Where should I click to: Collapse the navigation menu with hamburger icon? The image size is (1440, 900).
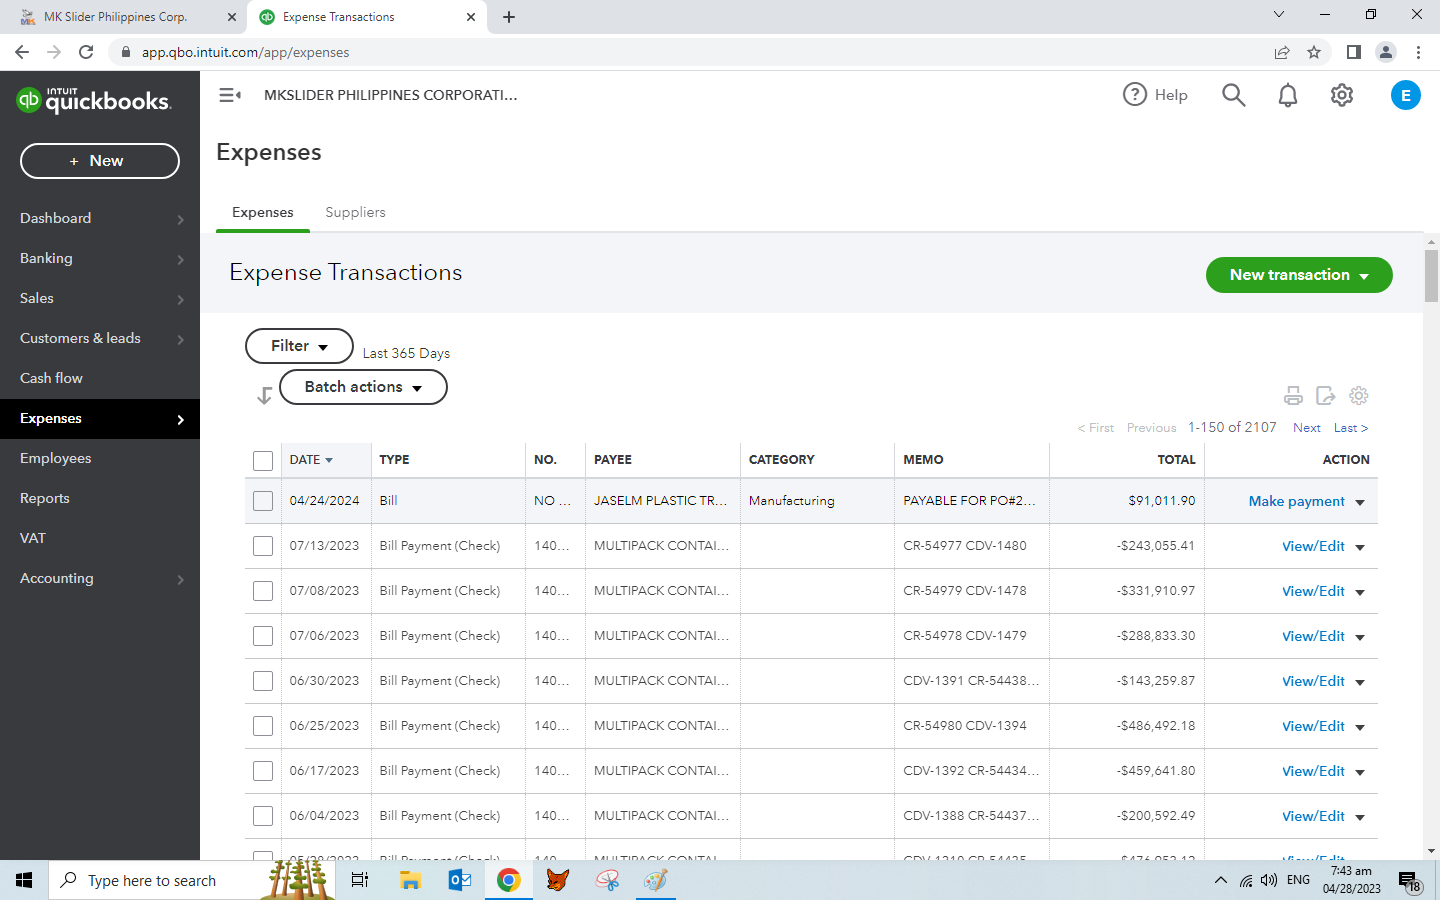pos(230,95)
